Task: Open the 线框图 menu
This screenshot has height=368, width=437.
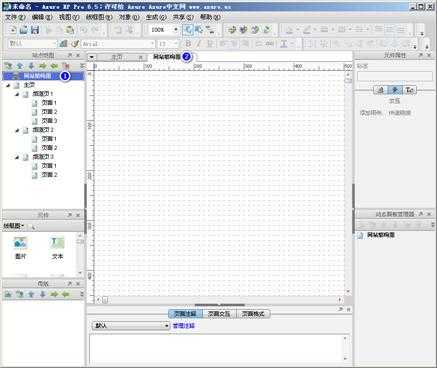Action: [99, 17]
